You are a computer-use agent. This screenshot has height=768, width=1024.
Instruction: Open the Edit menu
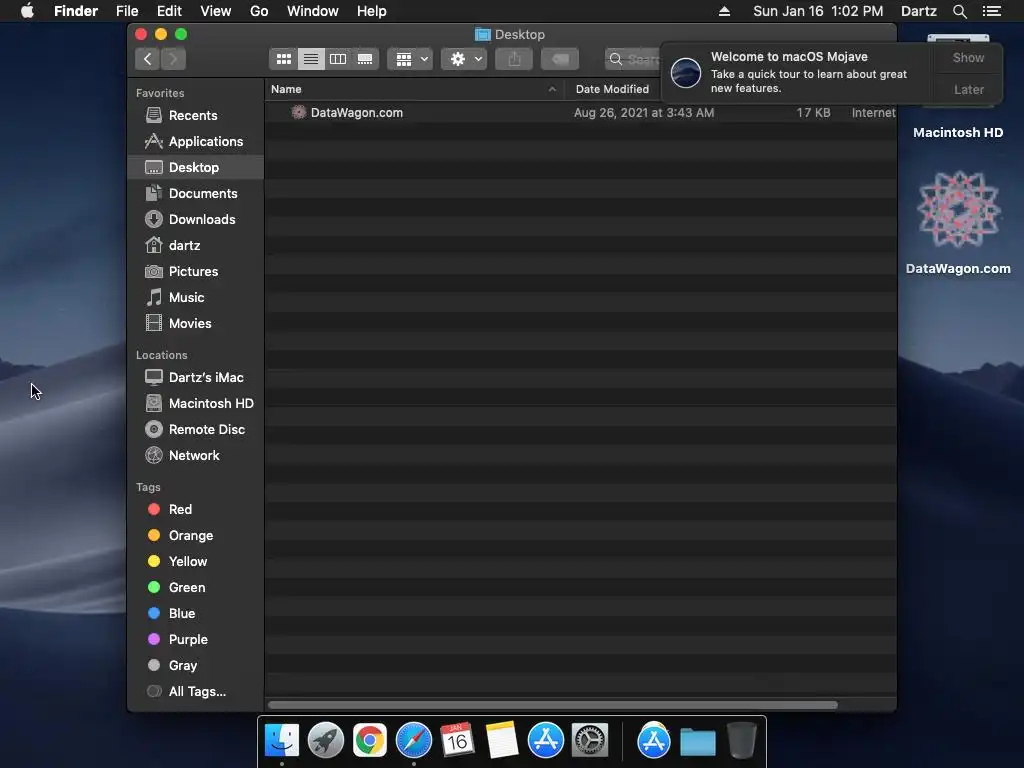pyautogui.click(x=169, y=11)
